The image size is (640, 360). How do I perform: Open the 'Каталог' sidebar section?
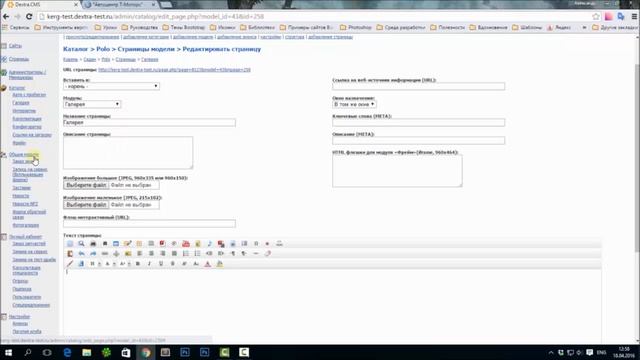17,88
